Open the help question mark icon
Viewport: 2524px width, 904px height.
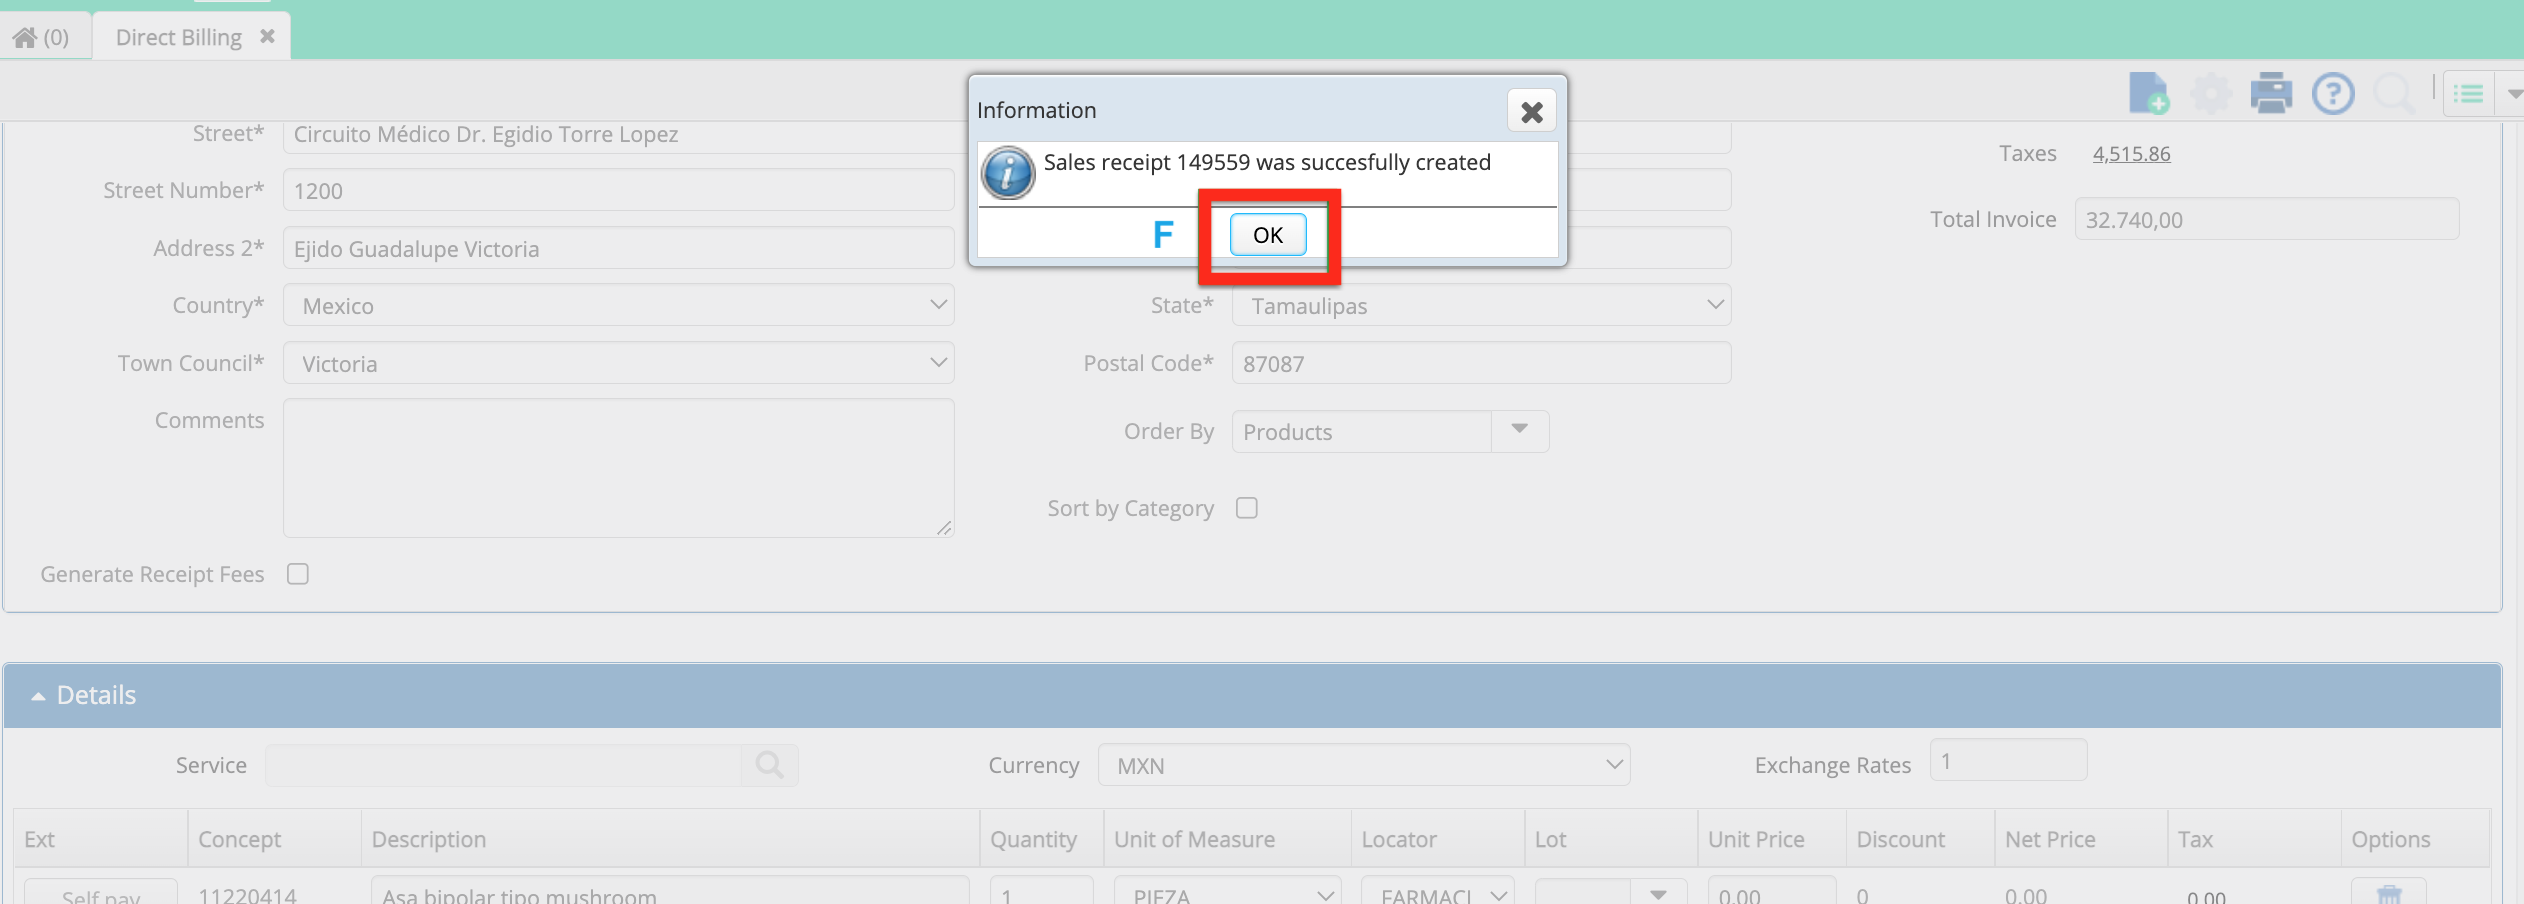click(2333, 94)
